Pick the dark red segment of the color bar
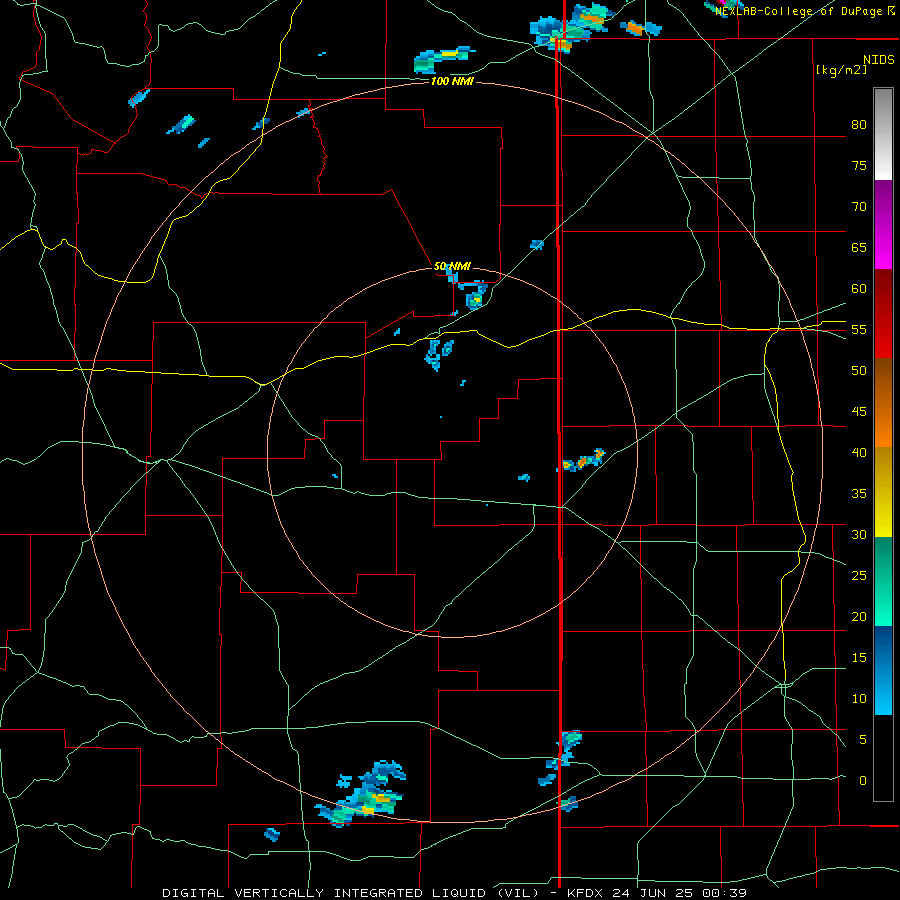Image resolution: width=900 pixels, height=900 pixels. click(883, 314)
